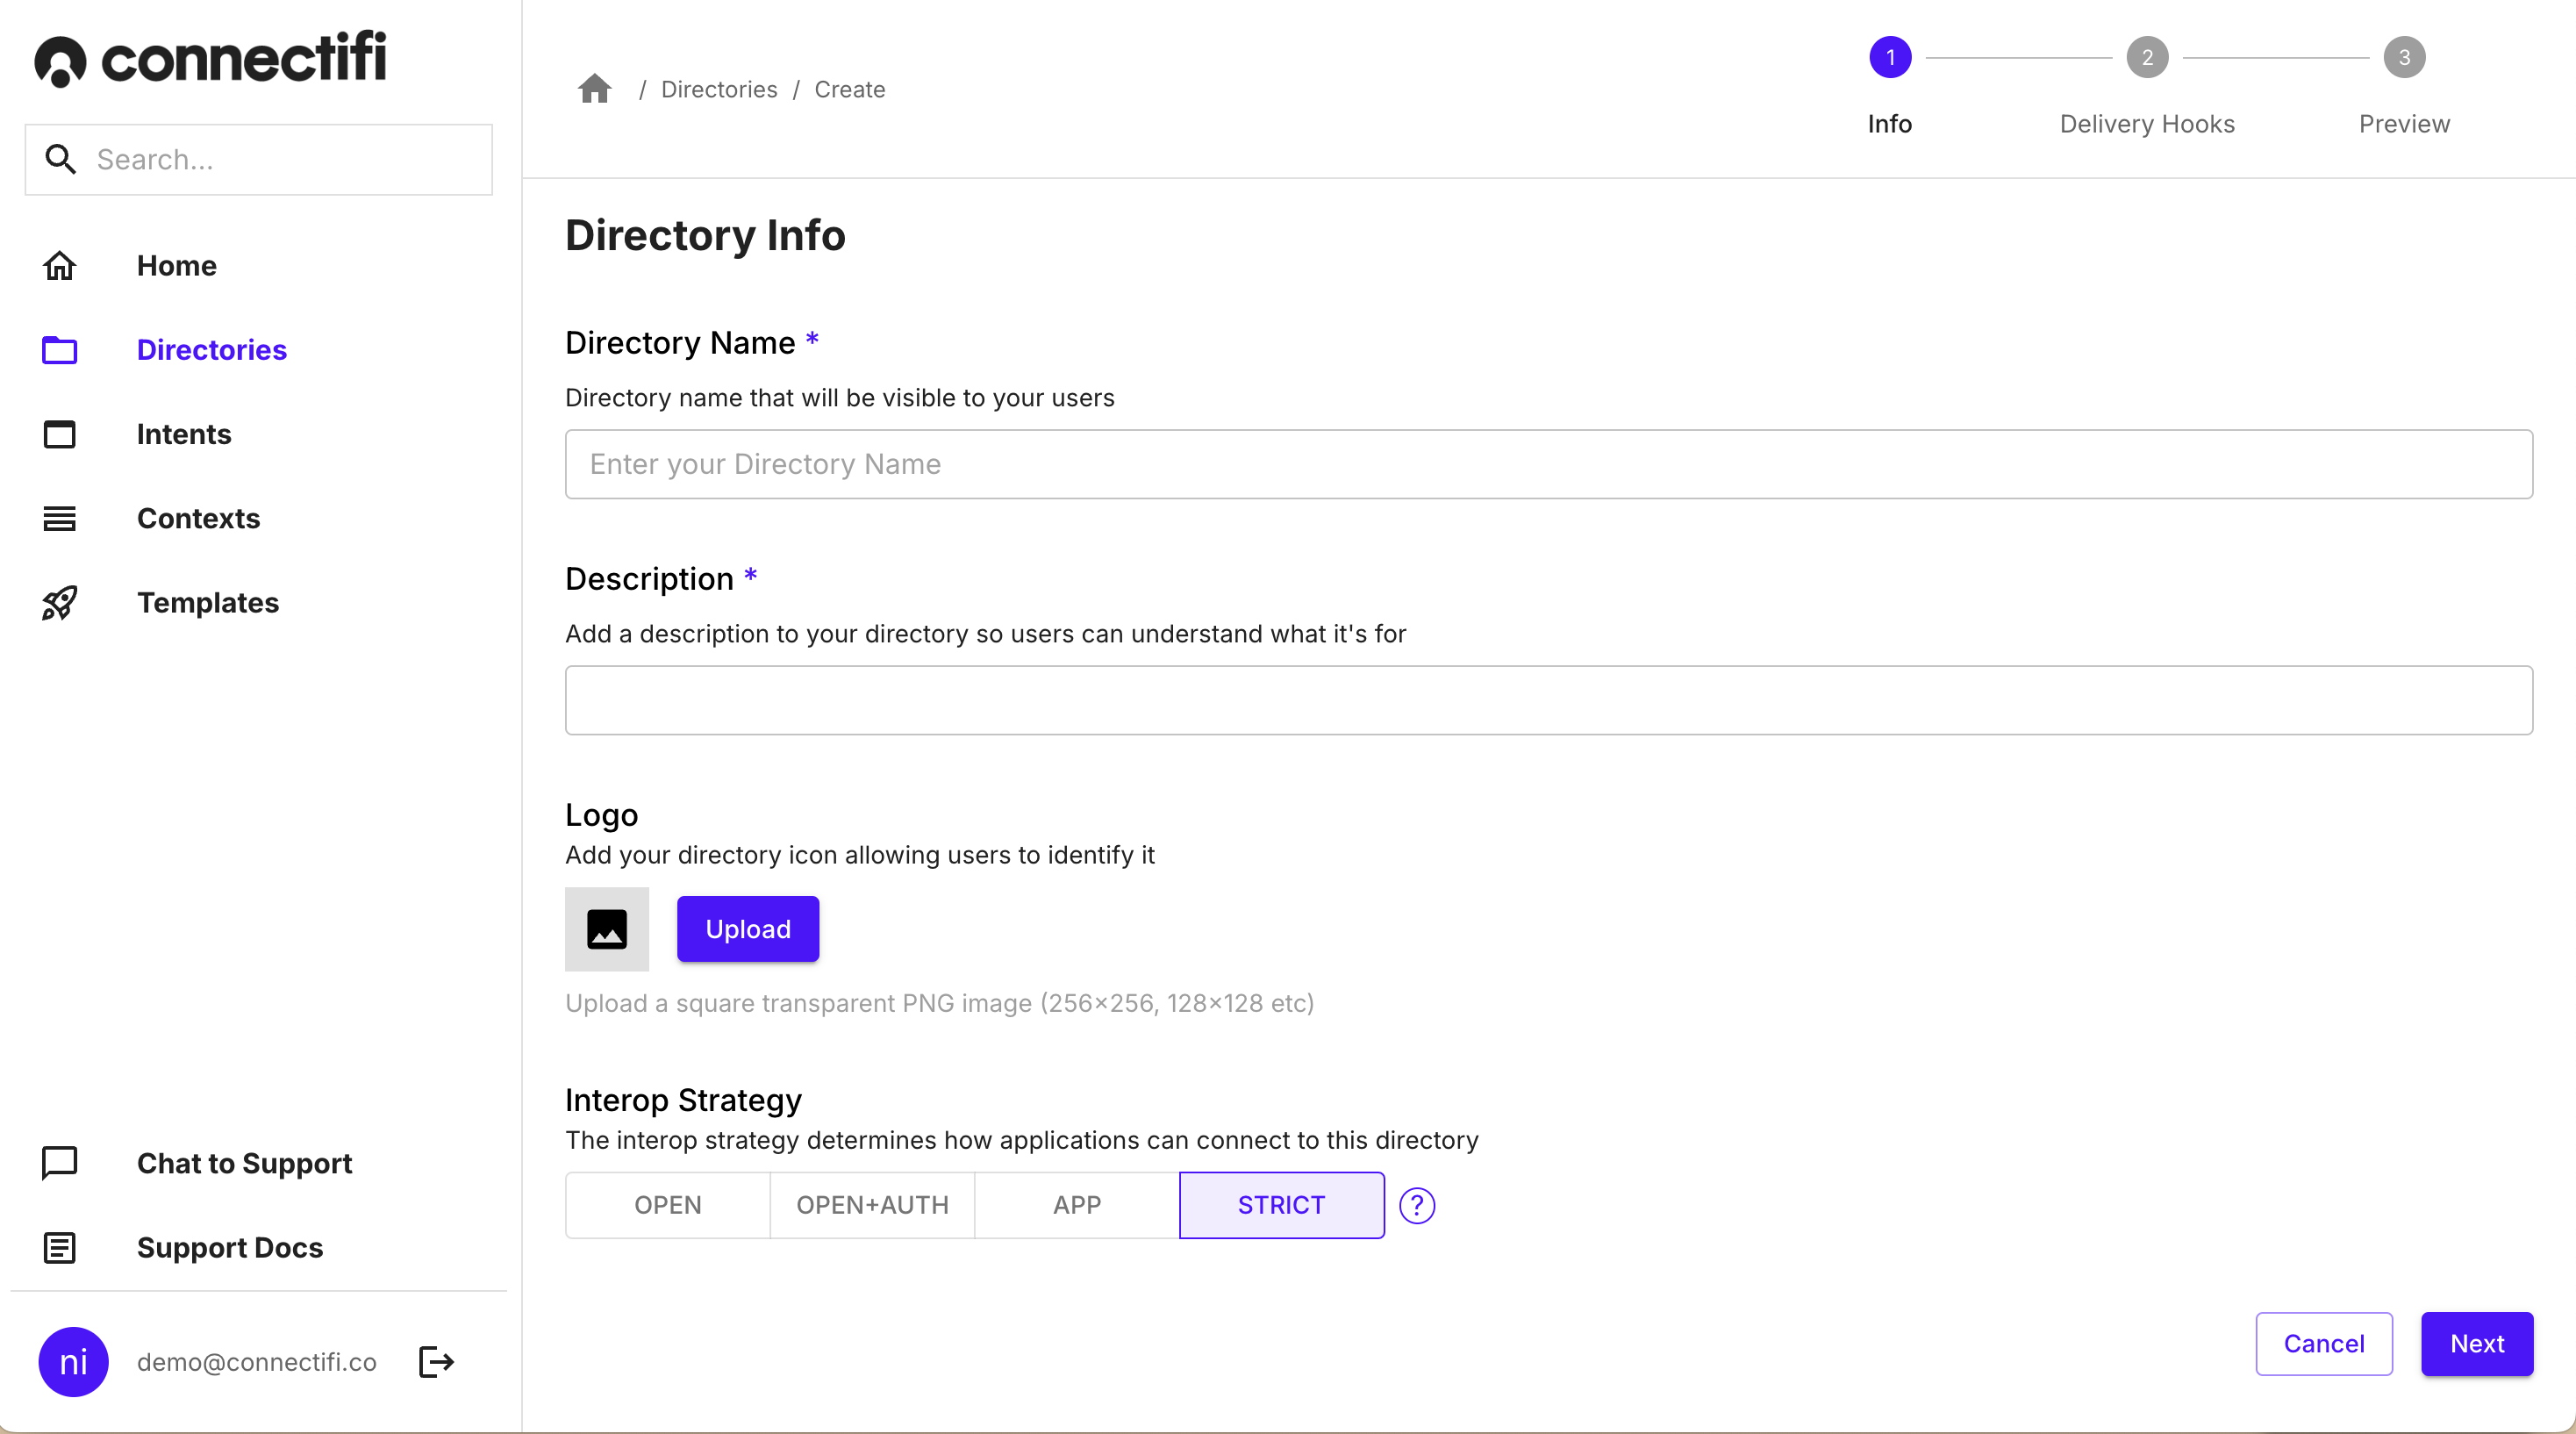The image size is (2576, 1434).
Task: Click the Intents page icon
Action: pos(58,433)
